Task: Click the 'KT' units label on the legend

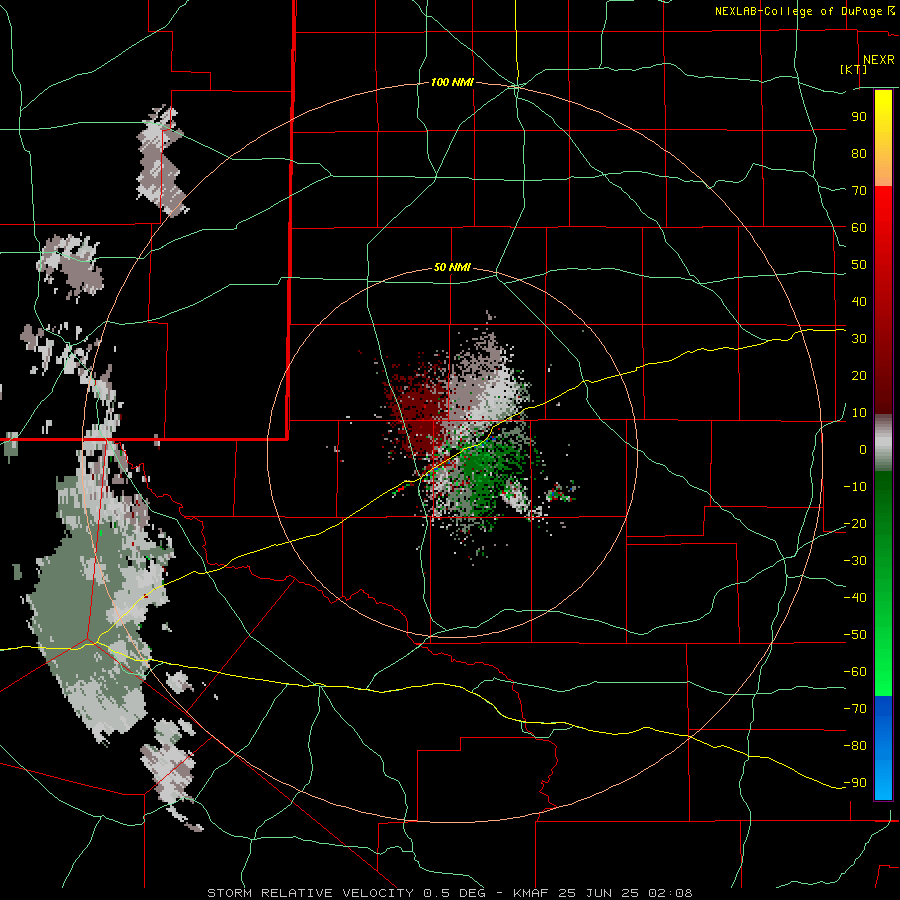Action: pos(854,69)
